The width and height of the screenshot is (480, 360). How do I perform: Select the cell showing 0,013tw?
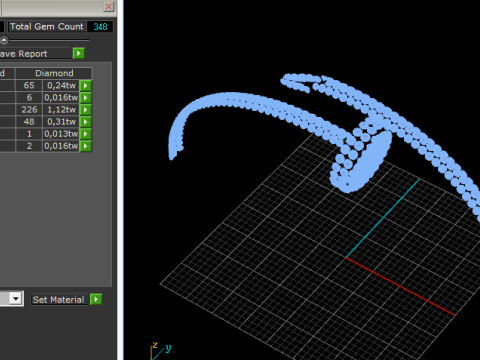click(x=61, y=134)
